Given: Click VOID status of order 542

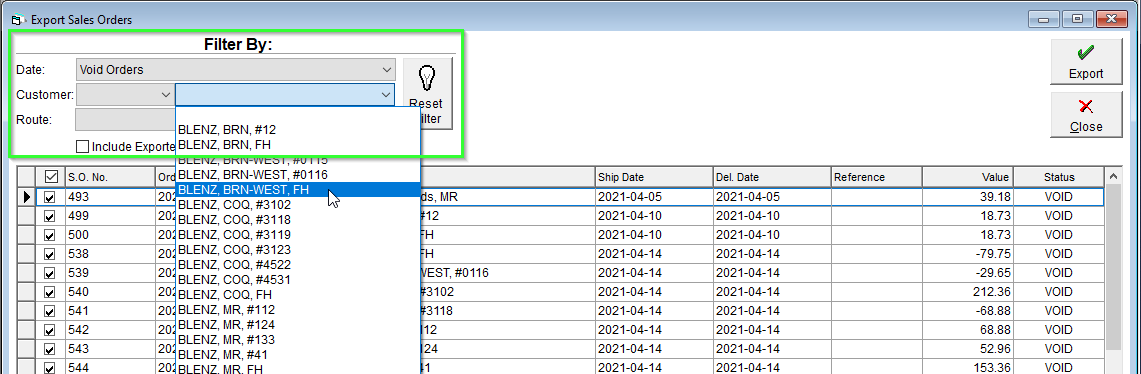Looking at the screenshot, I should click(1058, 330).
